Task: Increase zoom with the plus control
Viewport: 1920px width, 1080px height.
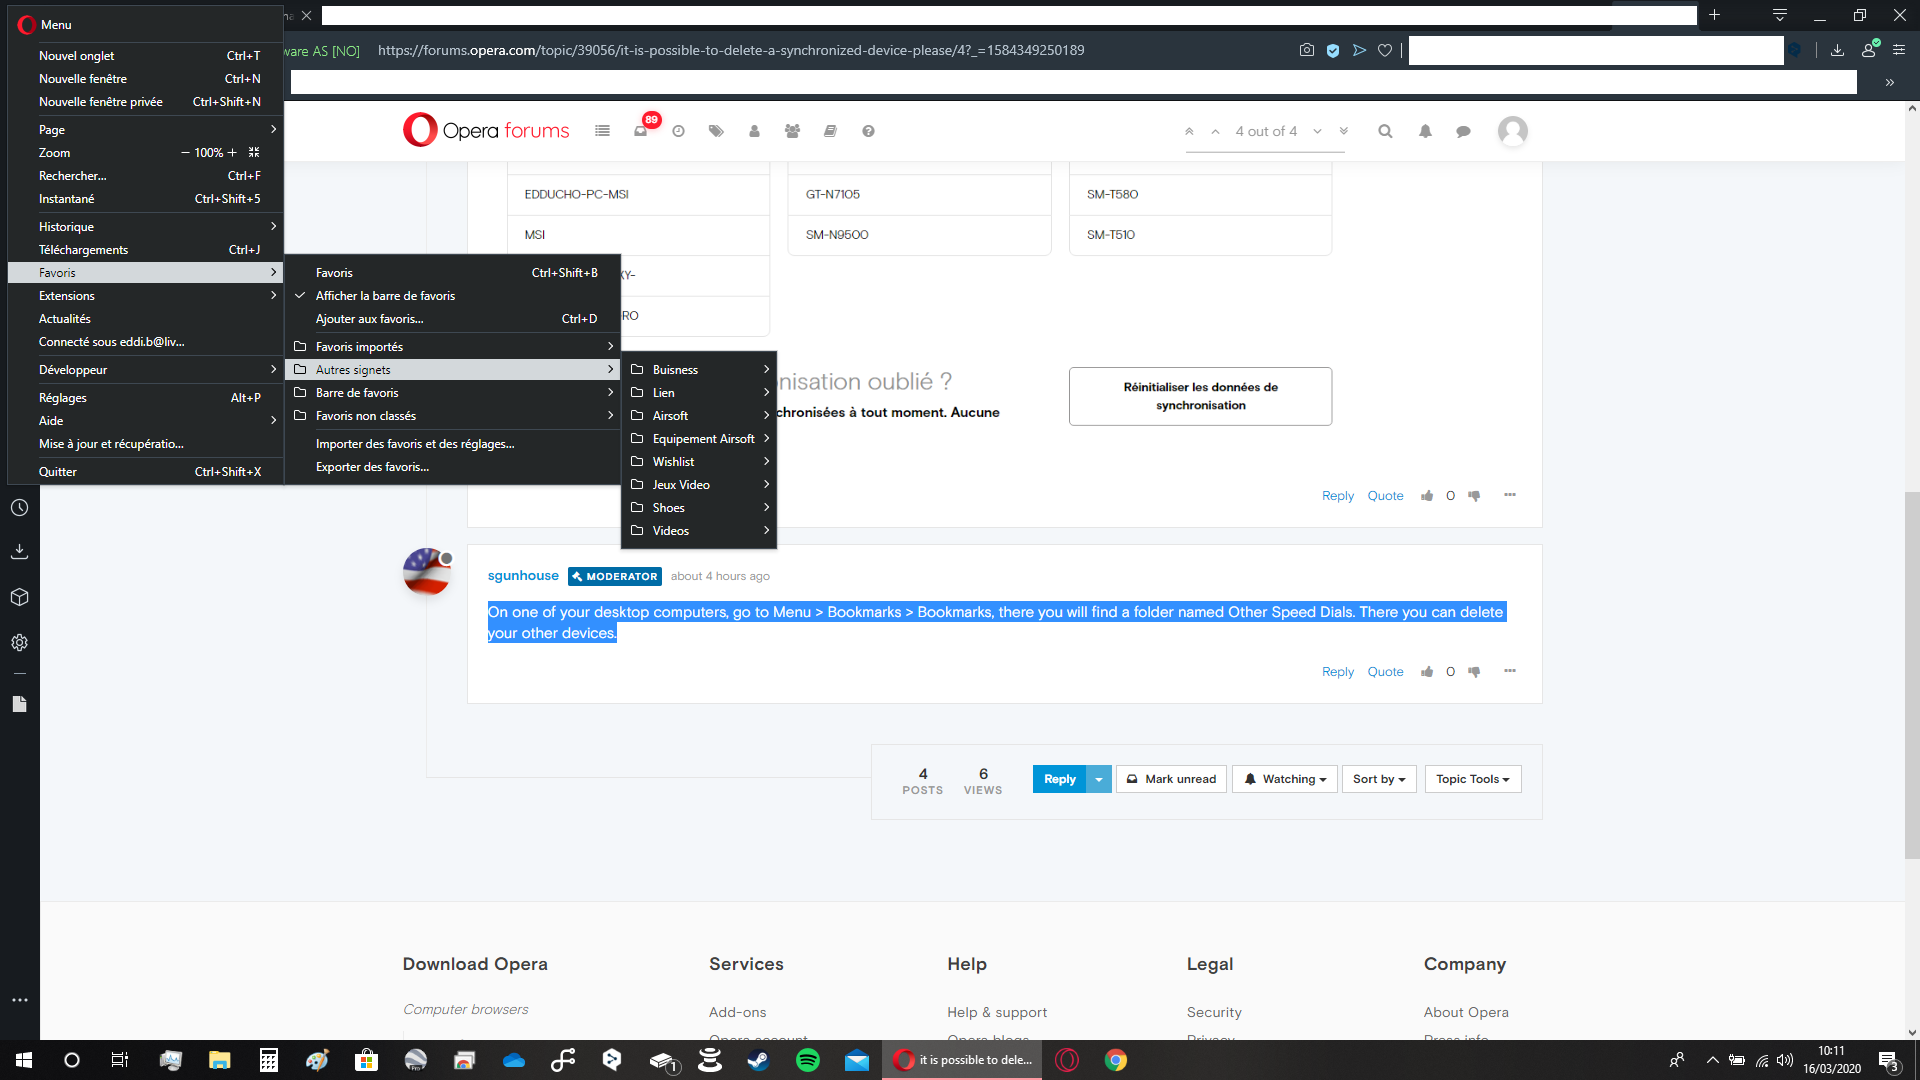Action: click(232, 153)
